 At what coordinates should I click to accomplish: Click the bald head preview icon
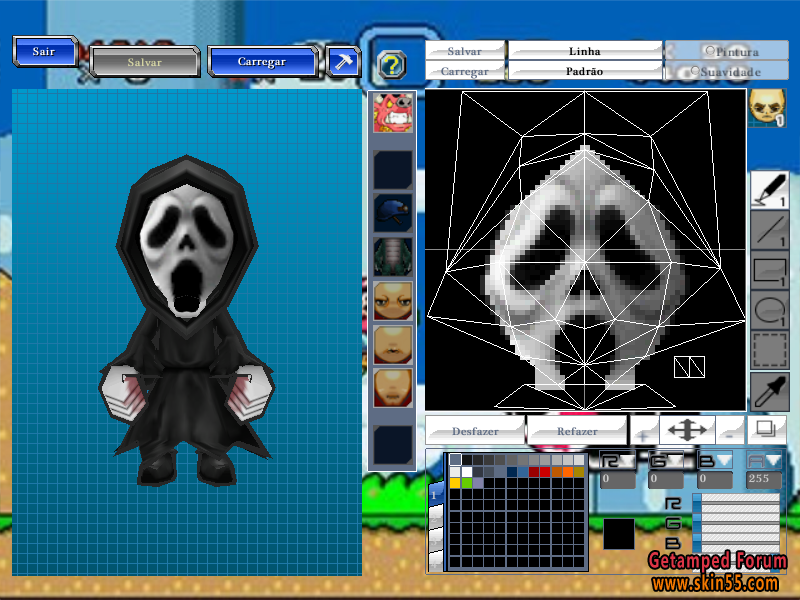(x=767, y=108)
